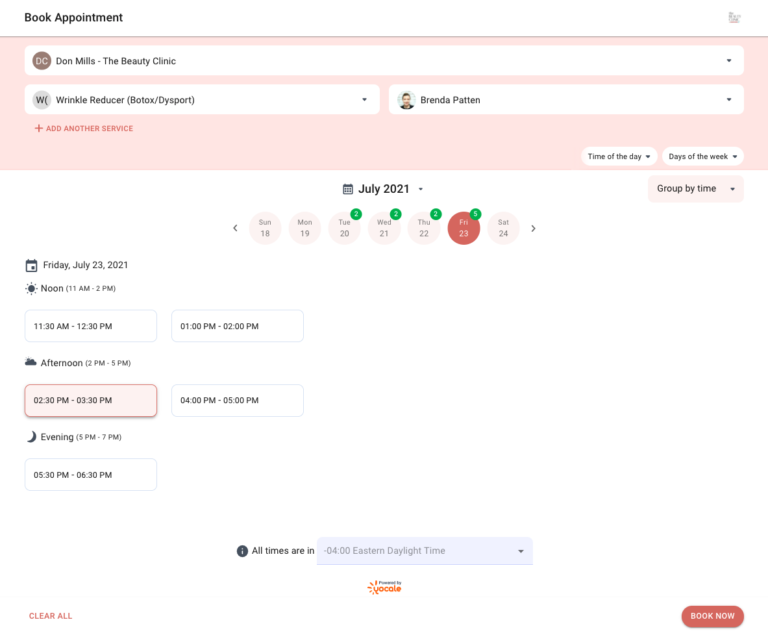Click the Powered by Yocale logo

[x=384, y=587]
